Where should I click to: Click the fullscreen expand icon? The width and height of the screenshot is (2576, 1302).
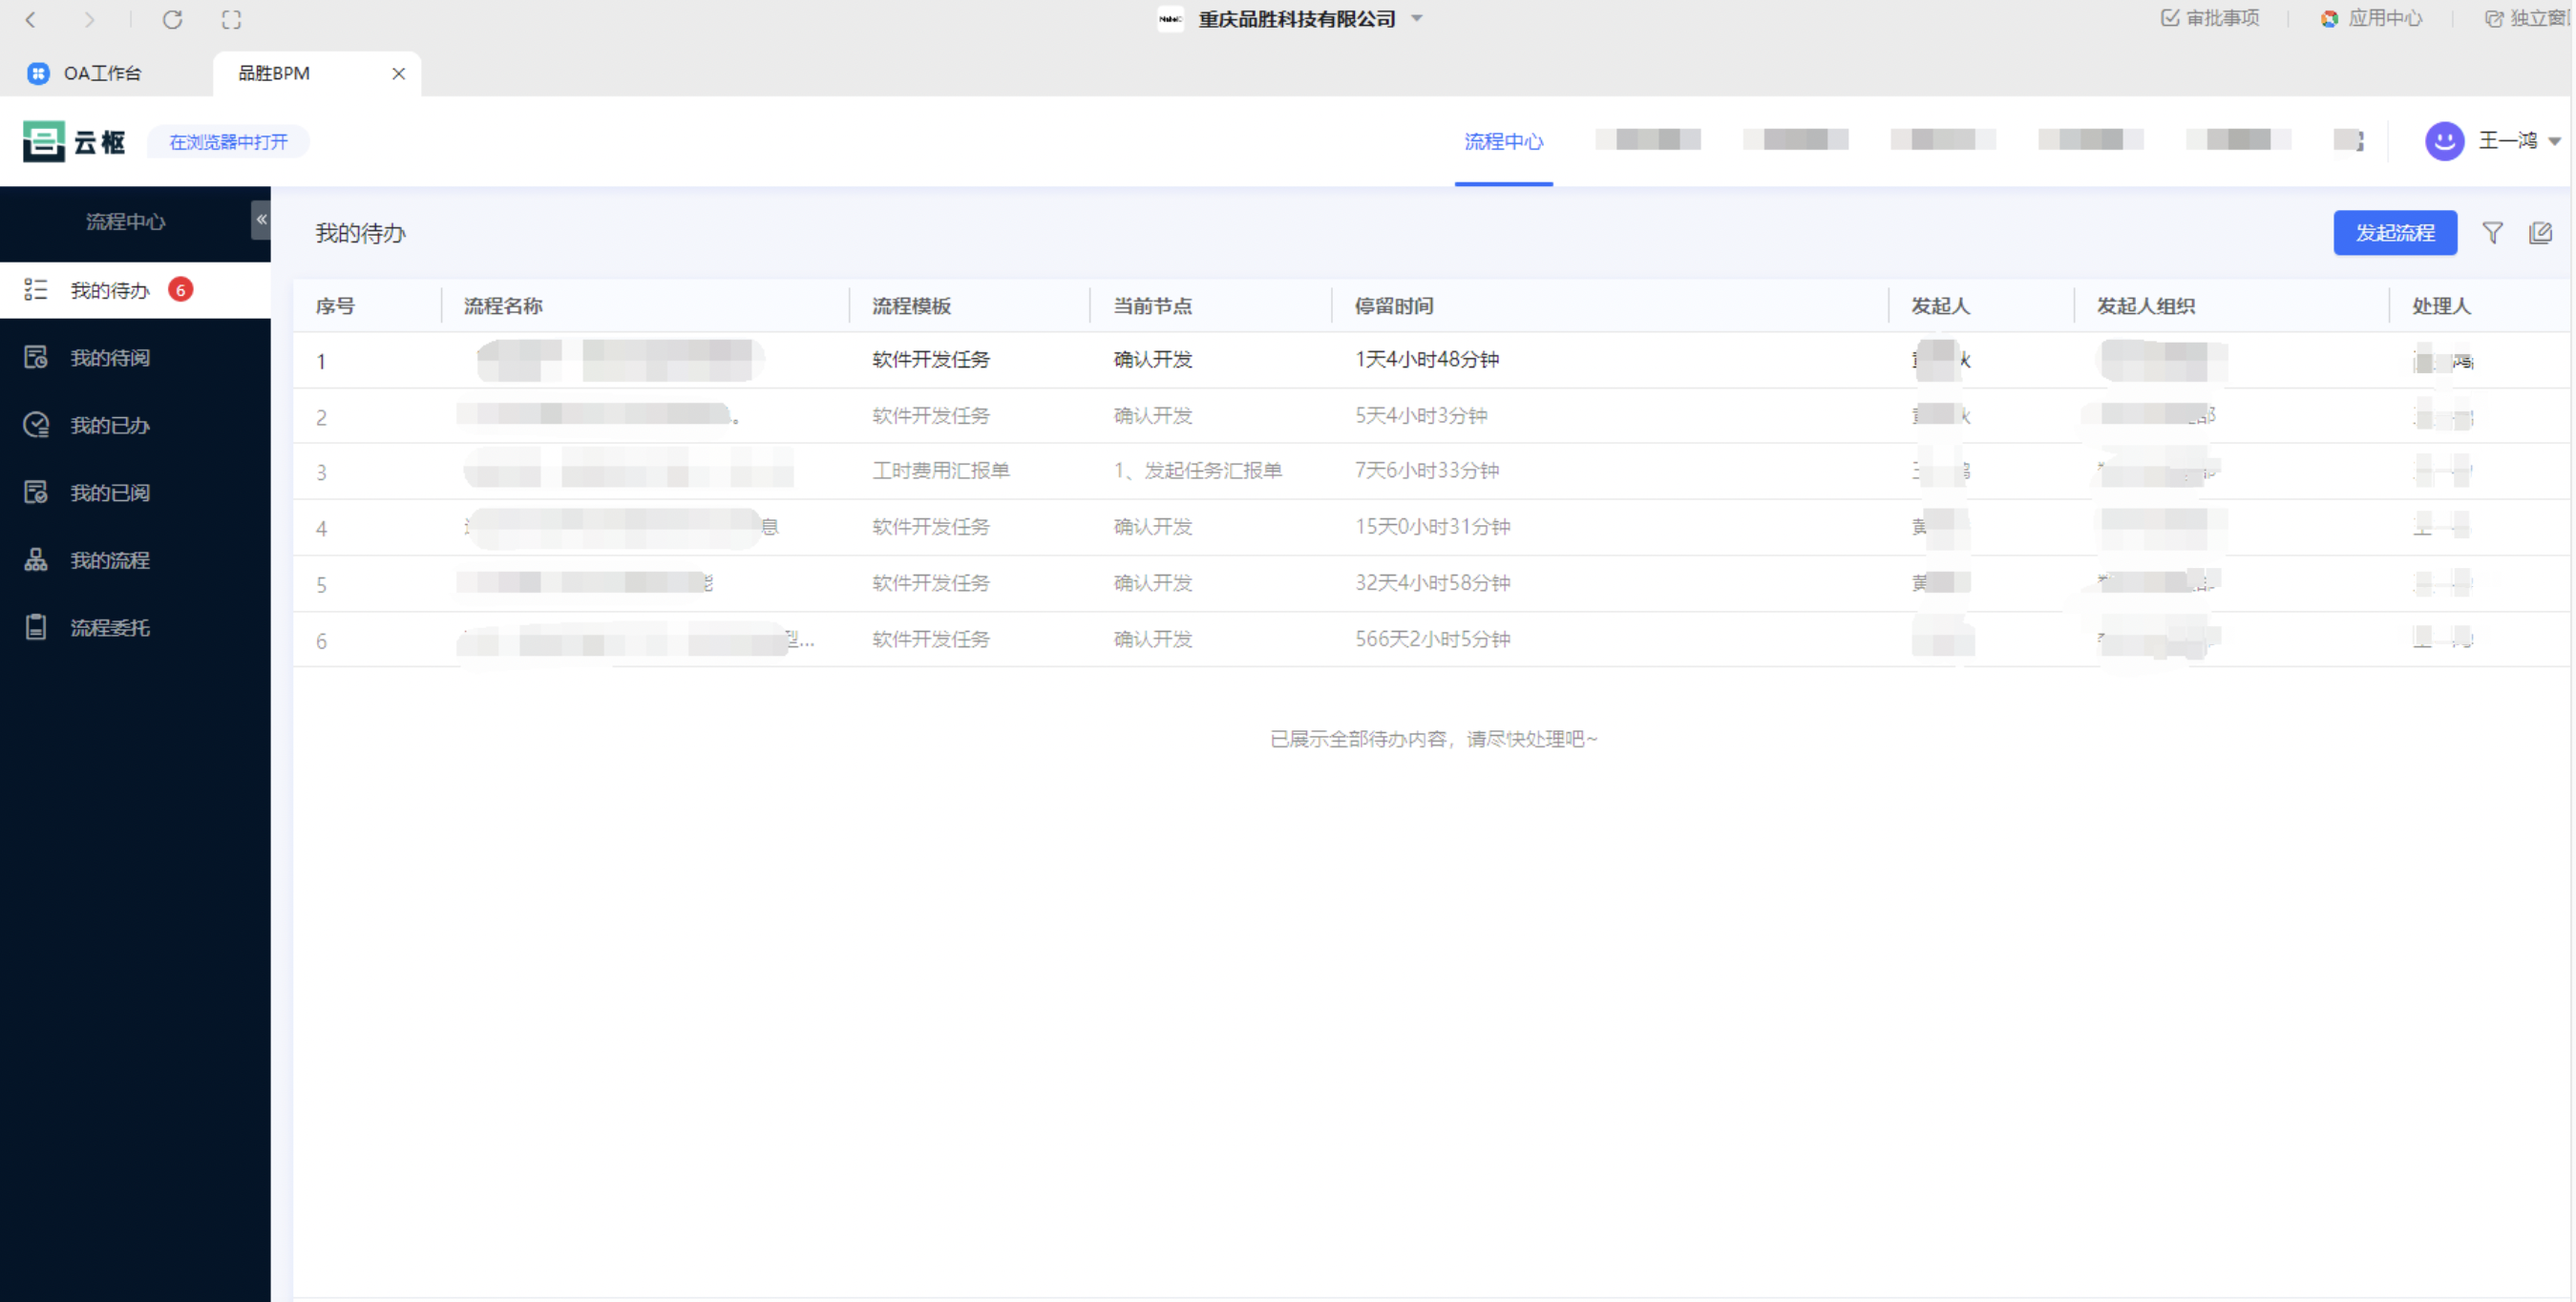231,19
